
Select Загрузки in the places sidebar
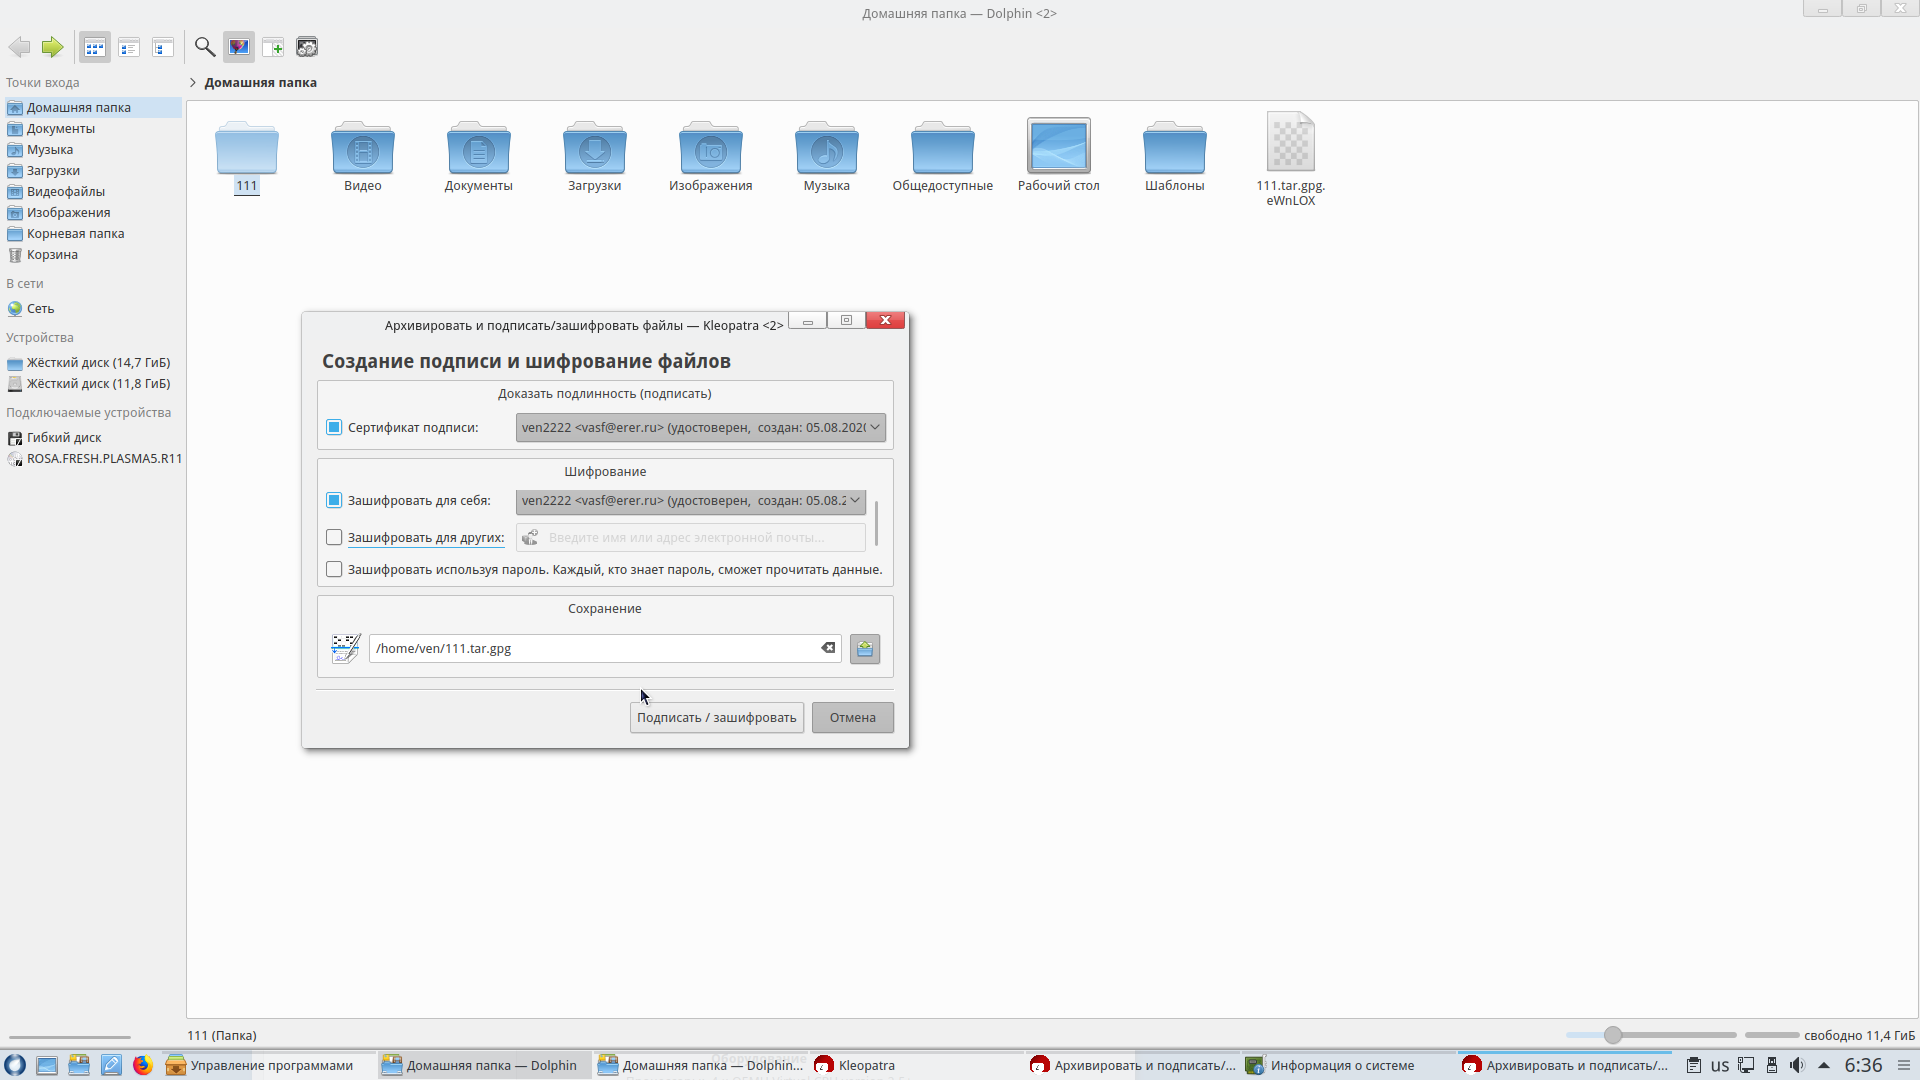pos(53,171)
